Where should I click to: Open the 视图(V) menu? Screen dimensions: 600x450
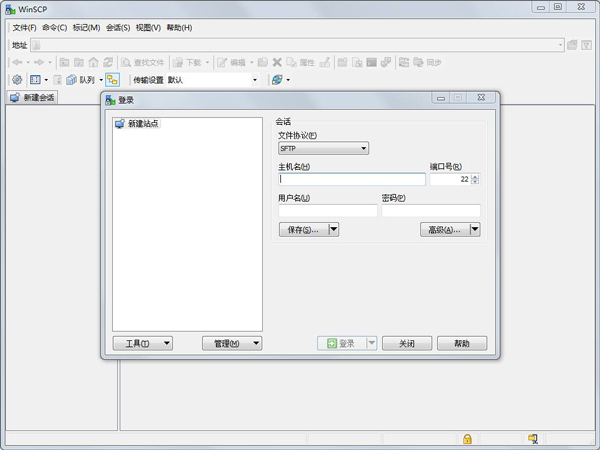click(148, 28)
